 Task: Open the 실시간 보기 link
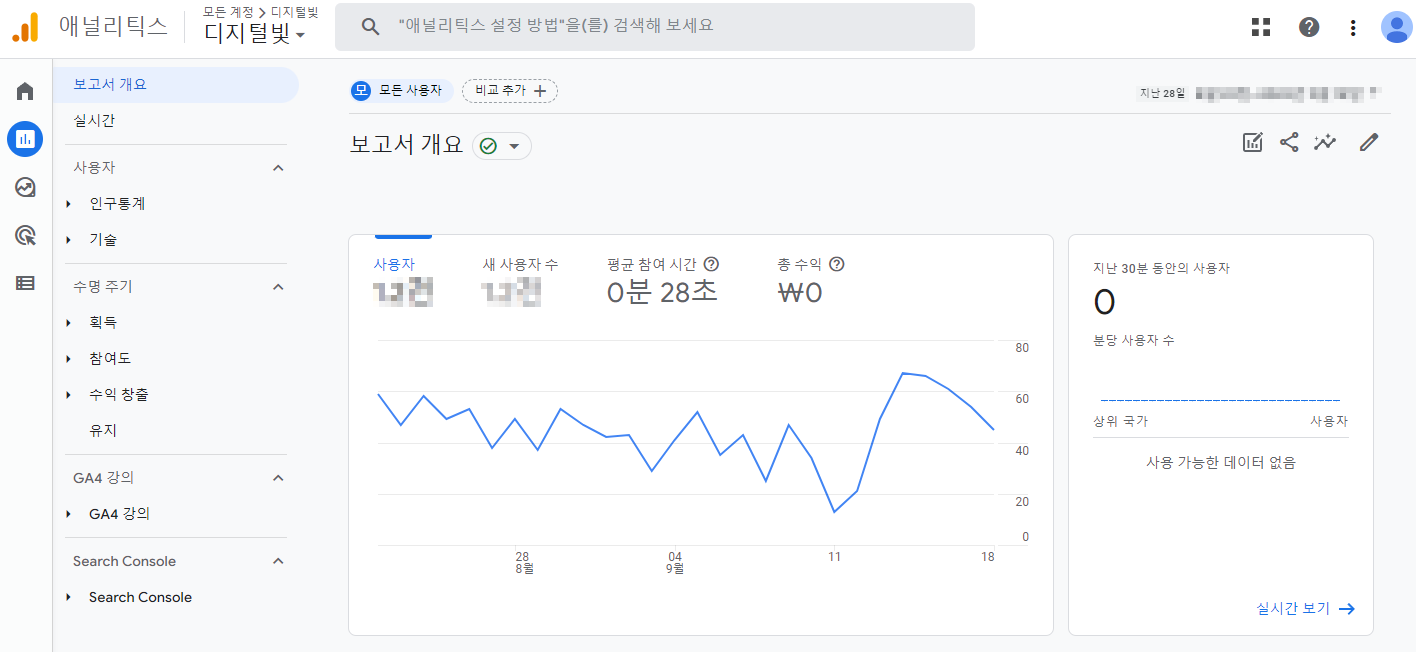coord(1305,608)
